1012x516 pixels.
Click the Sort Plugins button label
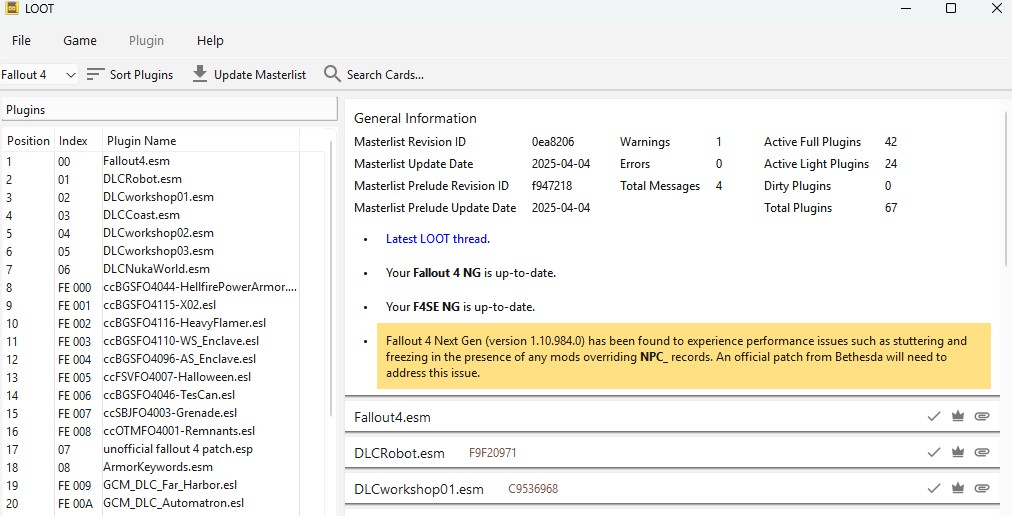click(141, 74)
